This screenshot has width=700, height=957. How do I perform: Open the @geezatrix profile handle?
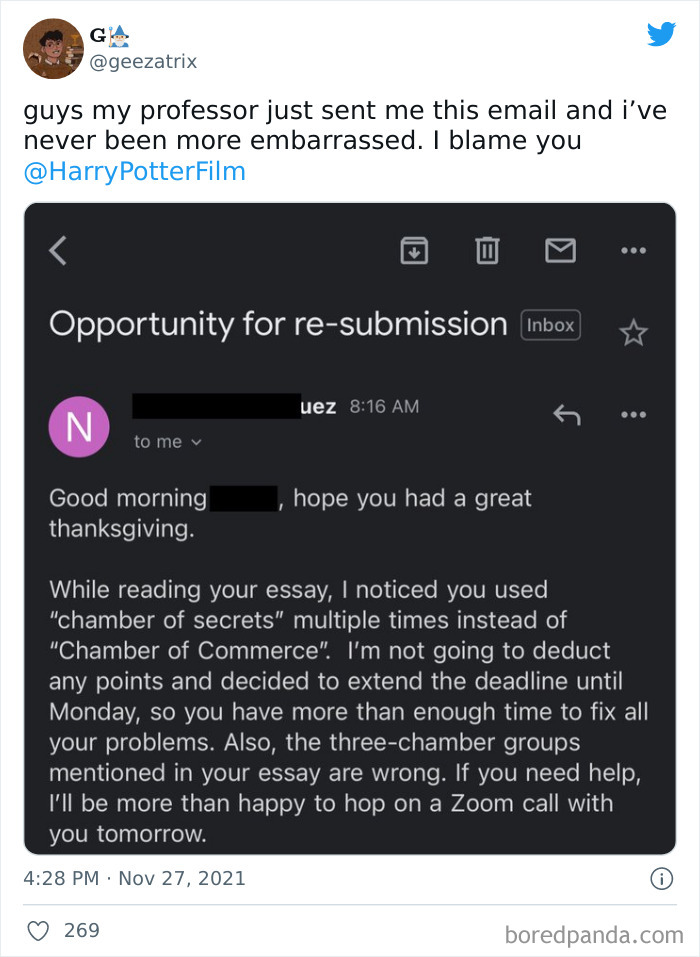coord(143,62)
